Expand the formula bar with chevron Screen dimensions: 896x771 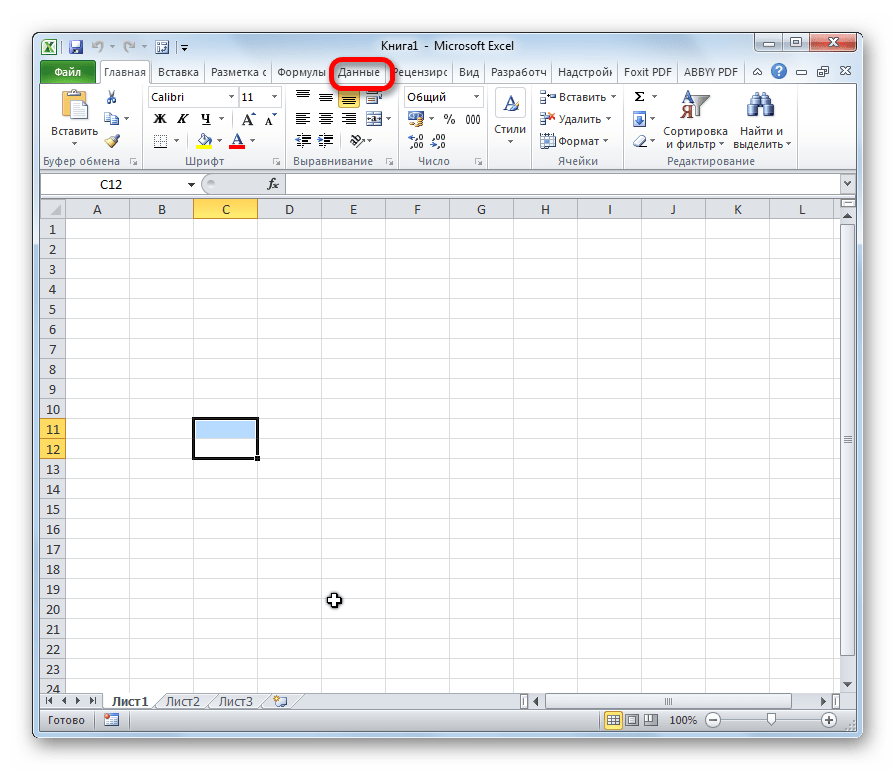(x=847, y=183)
